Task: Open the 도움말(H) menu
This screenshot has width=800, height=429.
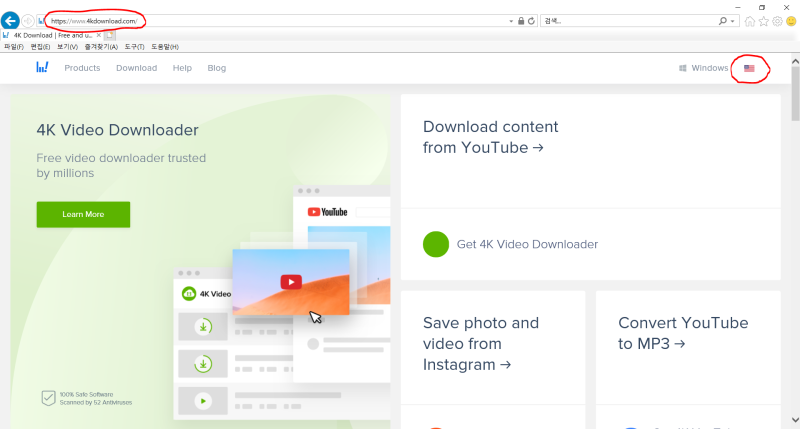Action: 165,46
